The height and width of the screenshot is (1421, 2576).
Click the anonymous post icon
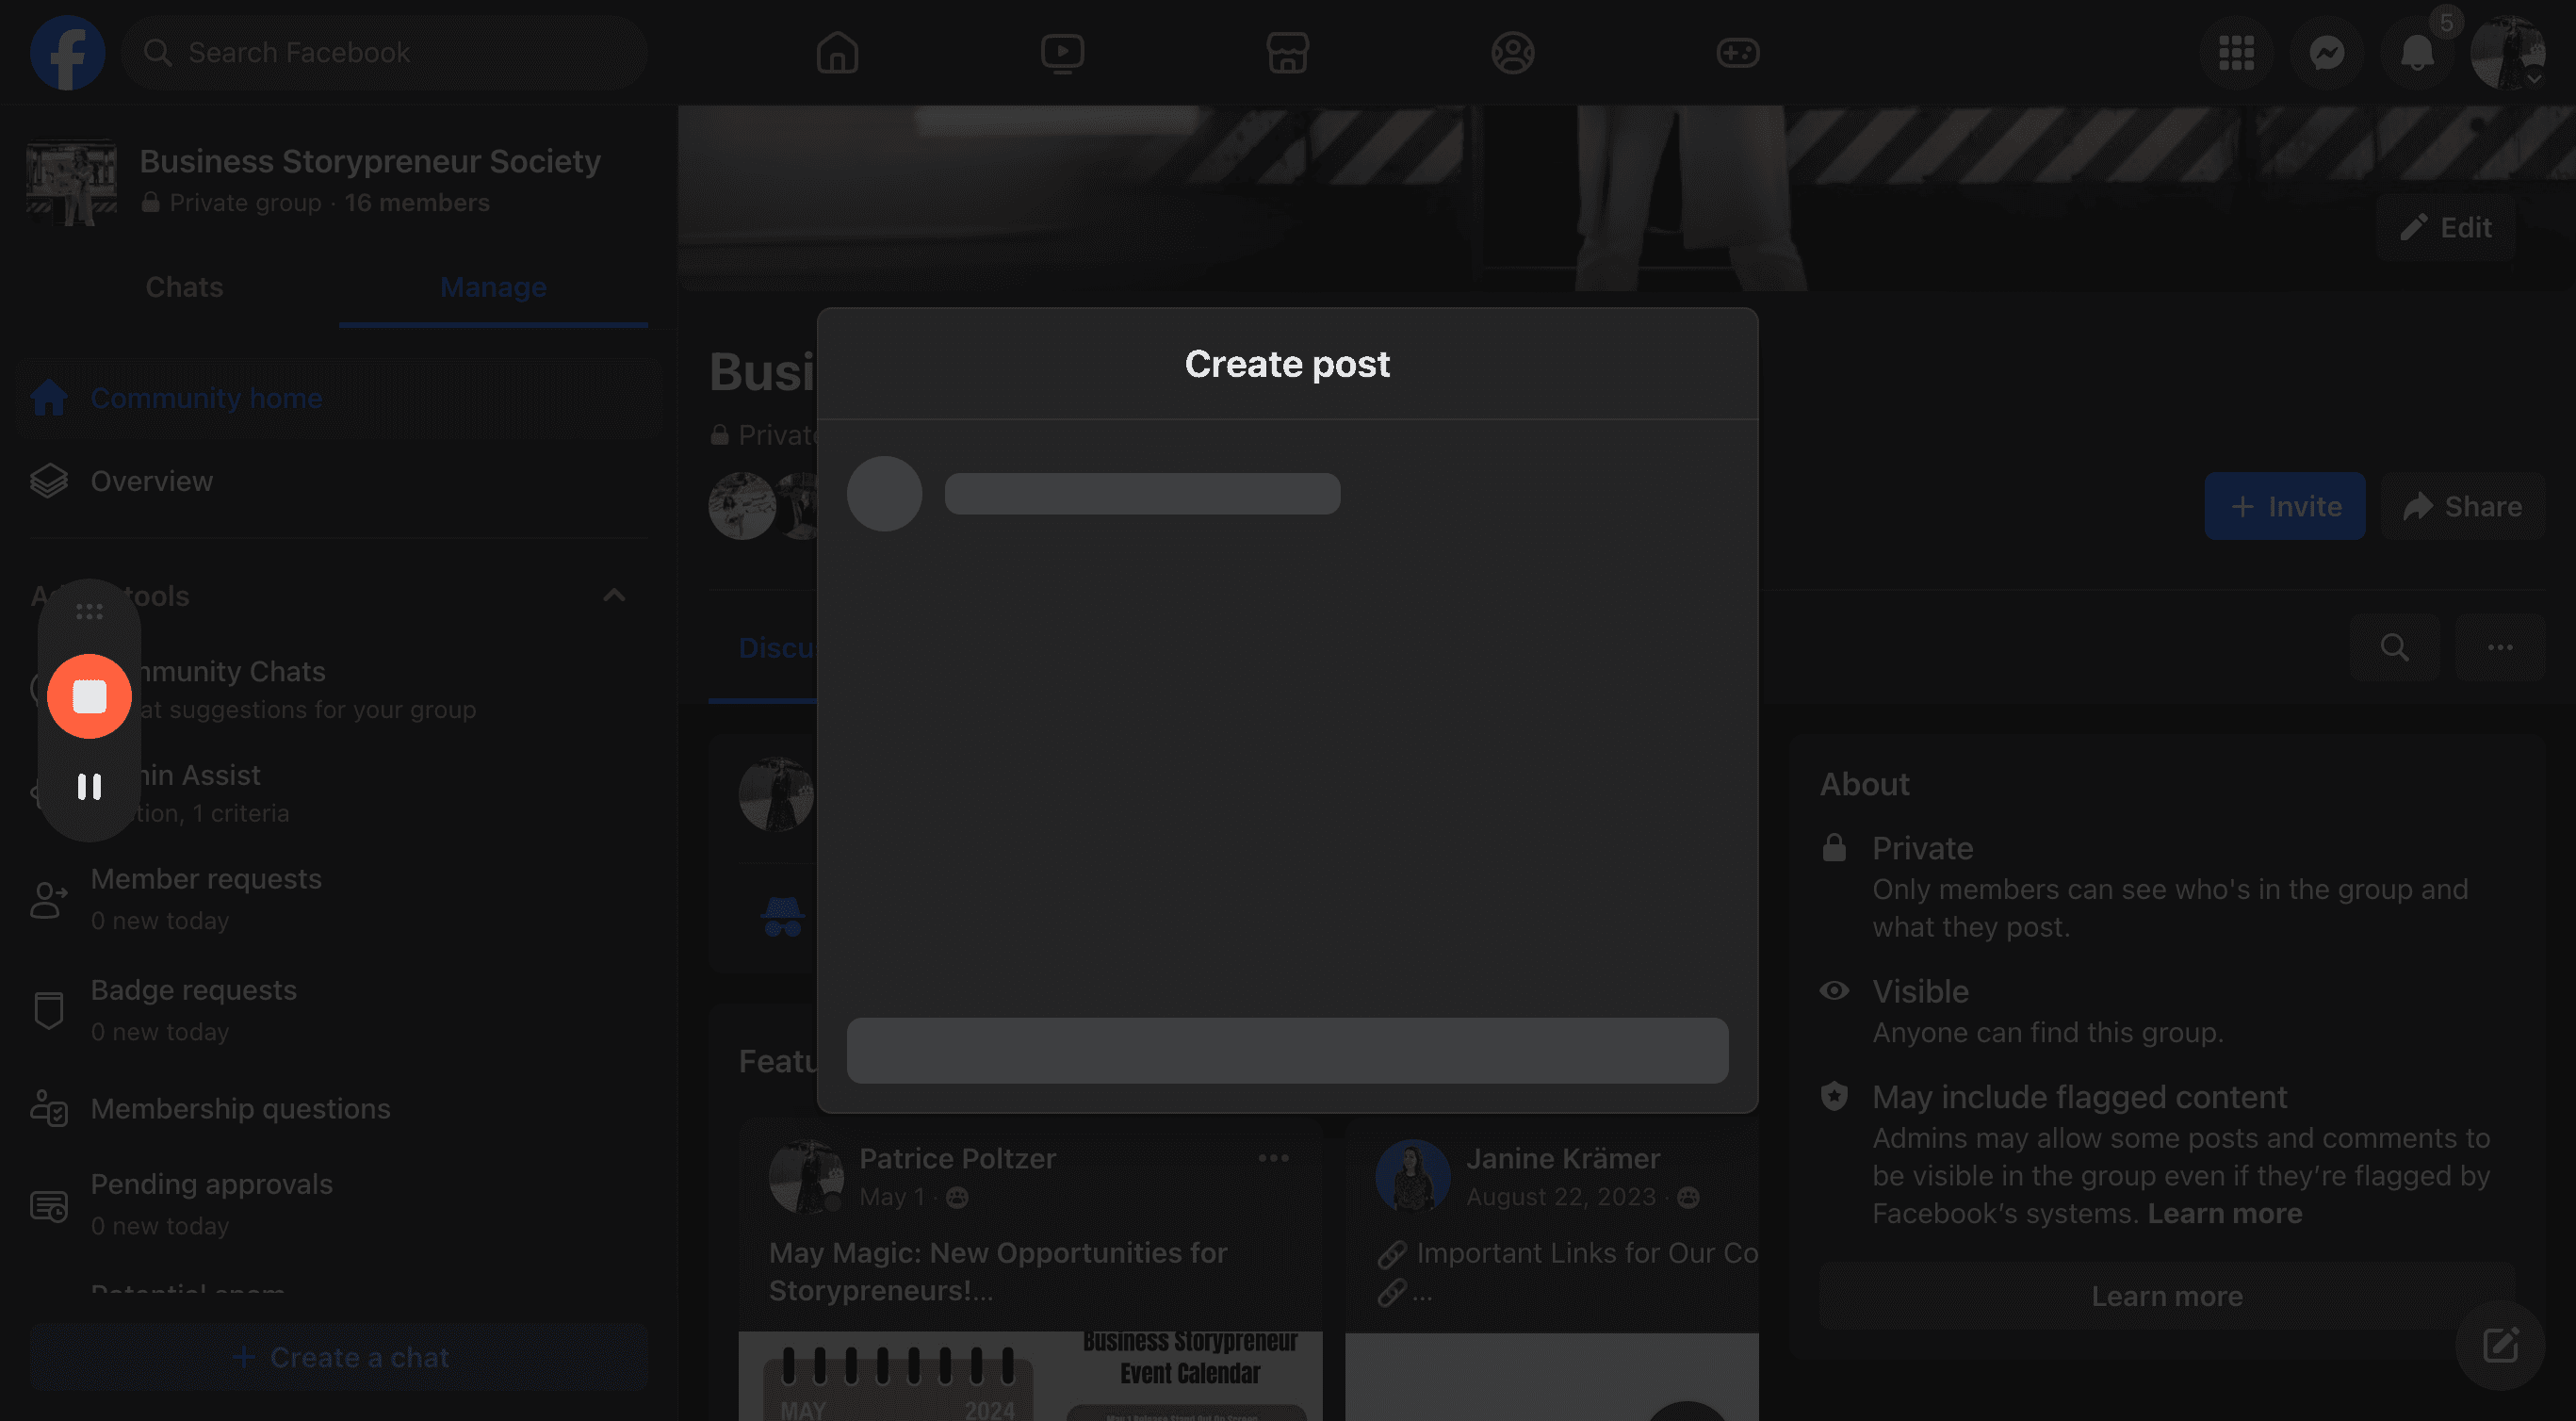click(x=782, y=917)
